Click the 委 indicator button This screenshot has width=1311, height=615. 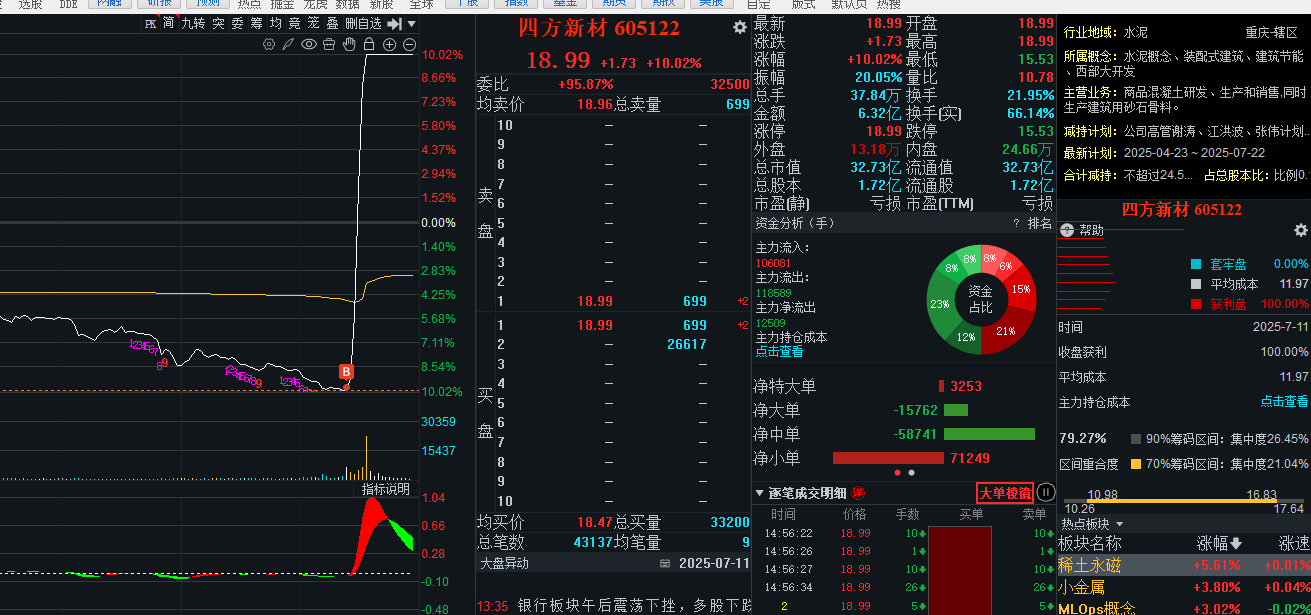tap(237, 23)
